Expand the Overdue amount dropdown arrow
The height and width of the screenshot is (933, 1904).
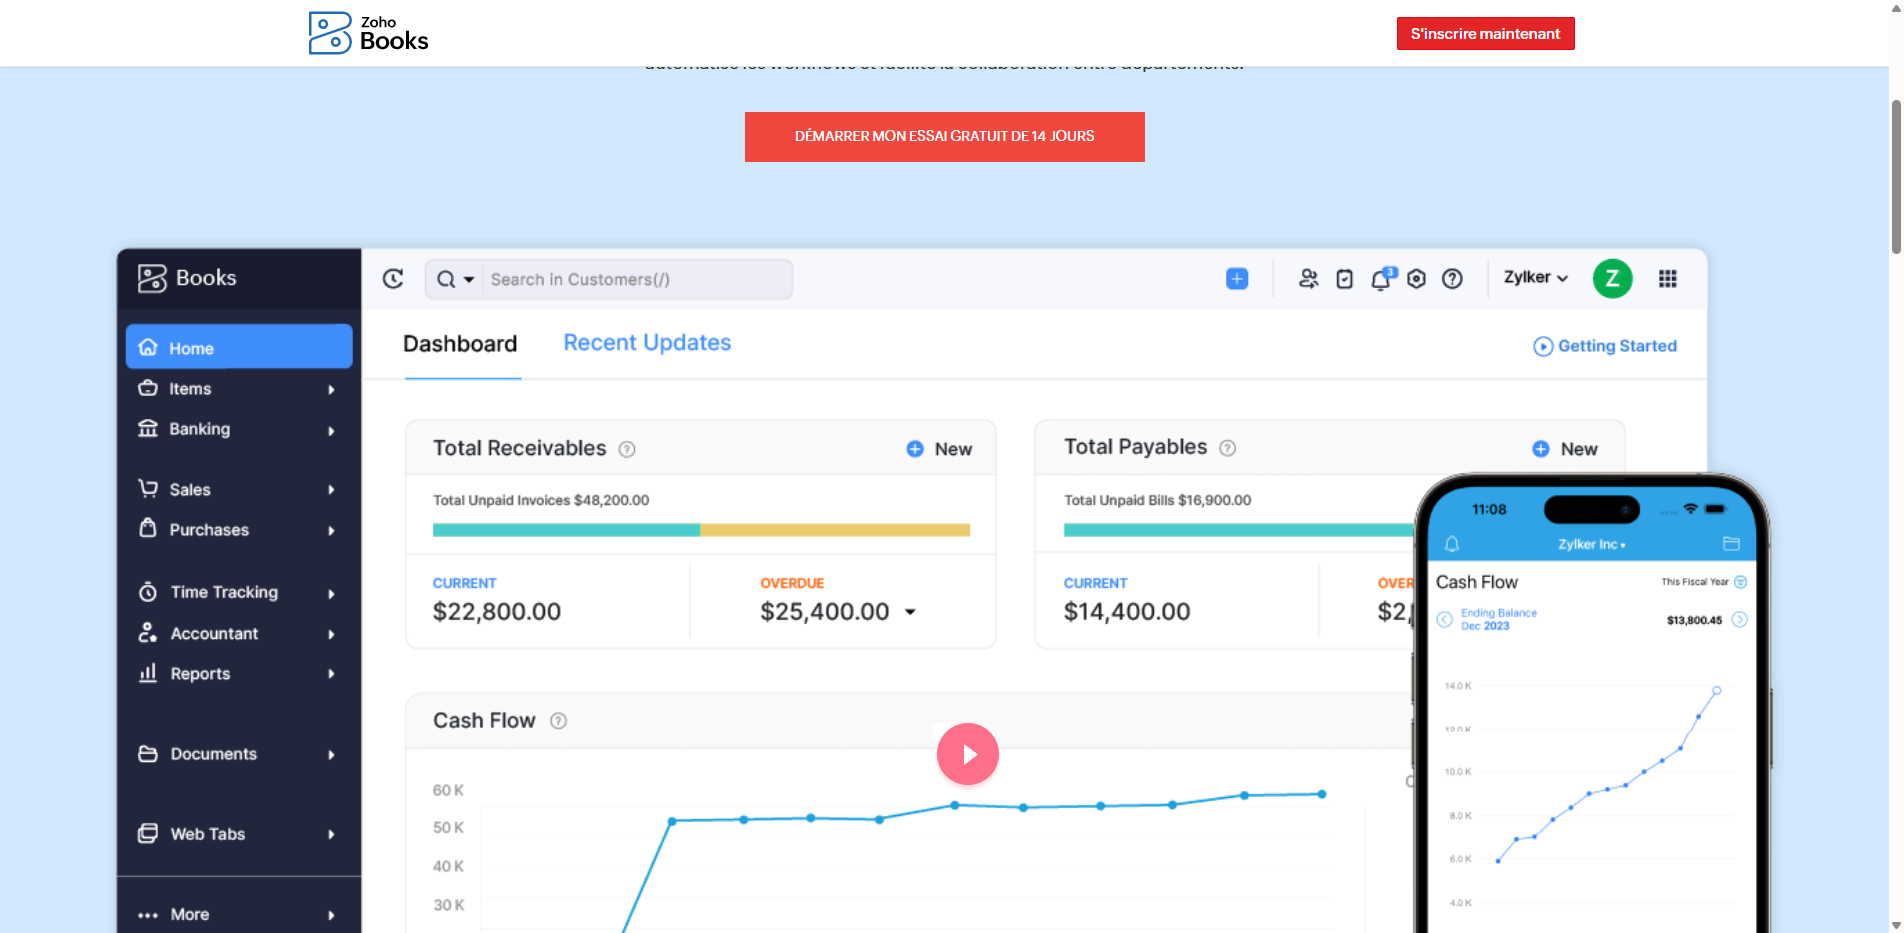tap(910, 612)
